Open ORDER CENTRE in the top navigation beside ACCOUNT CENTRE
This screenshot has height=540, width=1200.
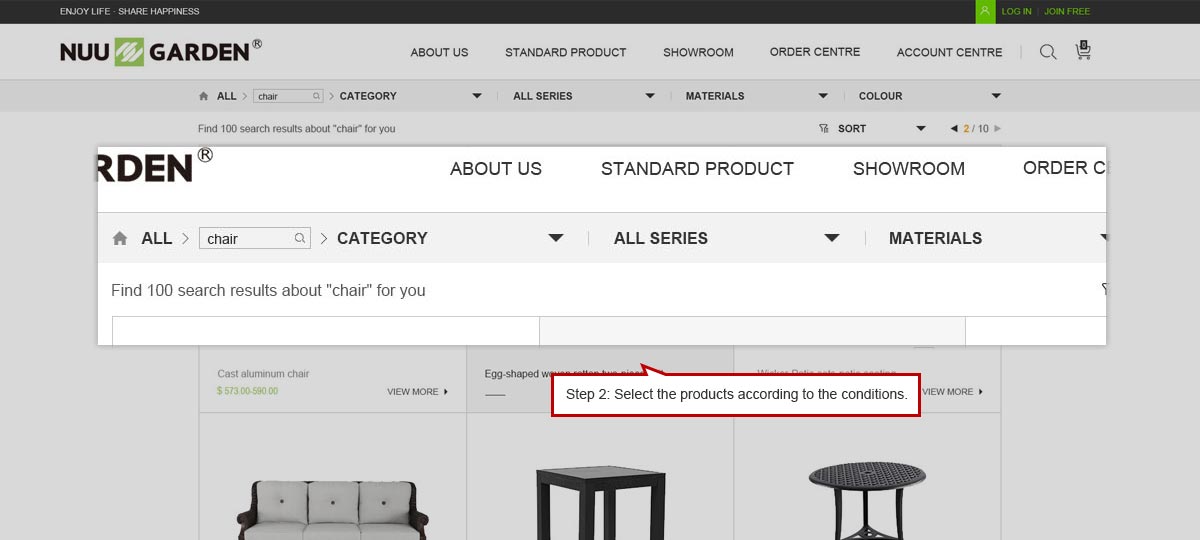click(815, 52)
